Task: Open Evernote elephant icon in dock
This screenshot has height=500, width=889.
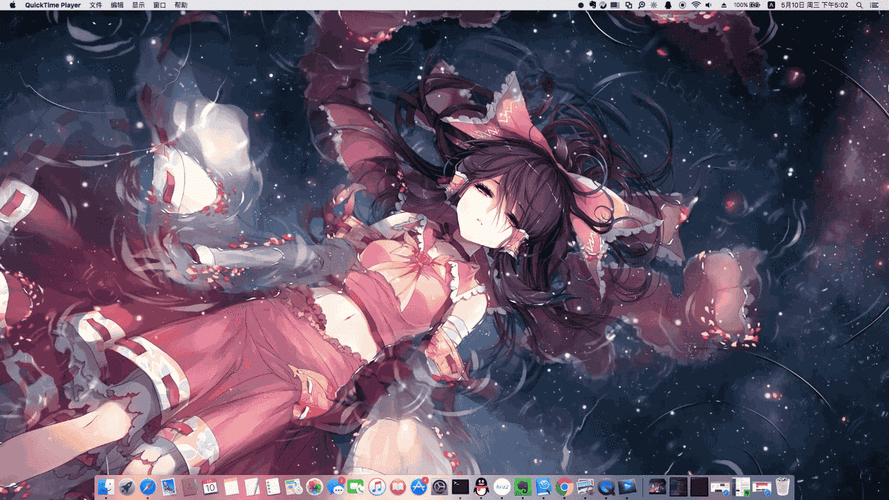Action: [523, 487]
